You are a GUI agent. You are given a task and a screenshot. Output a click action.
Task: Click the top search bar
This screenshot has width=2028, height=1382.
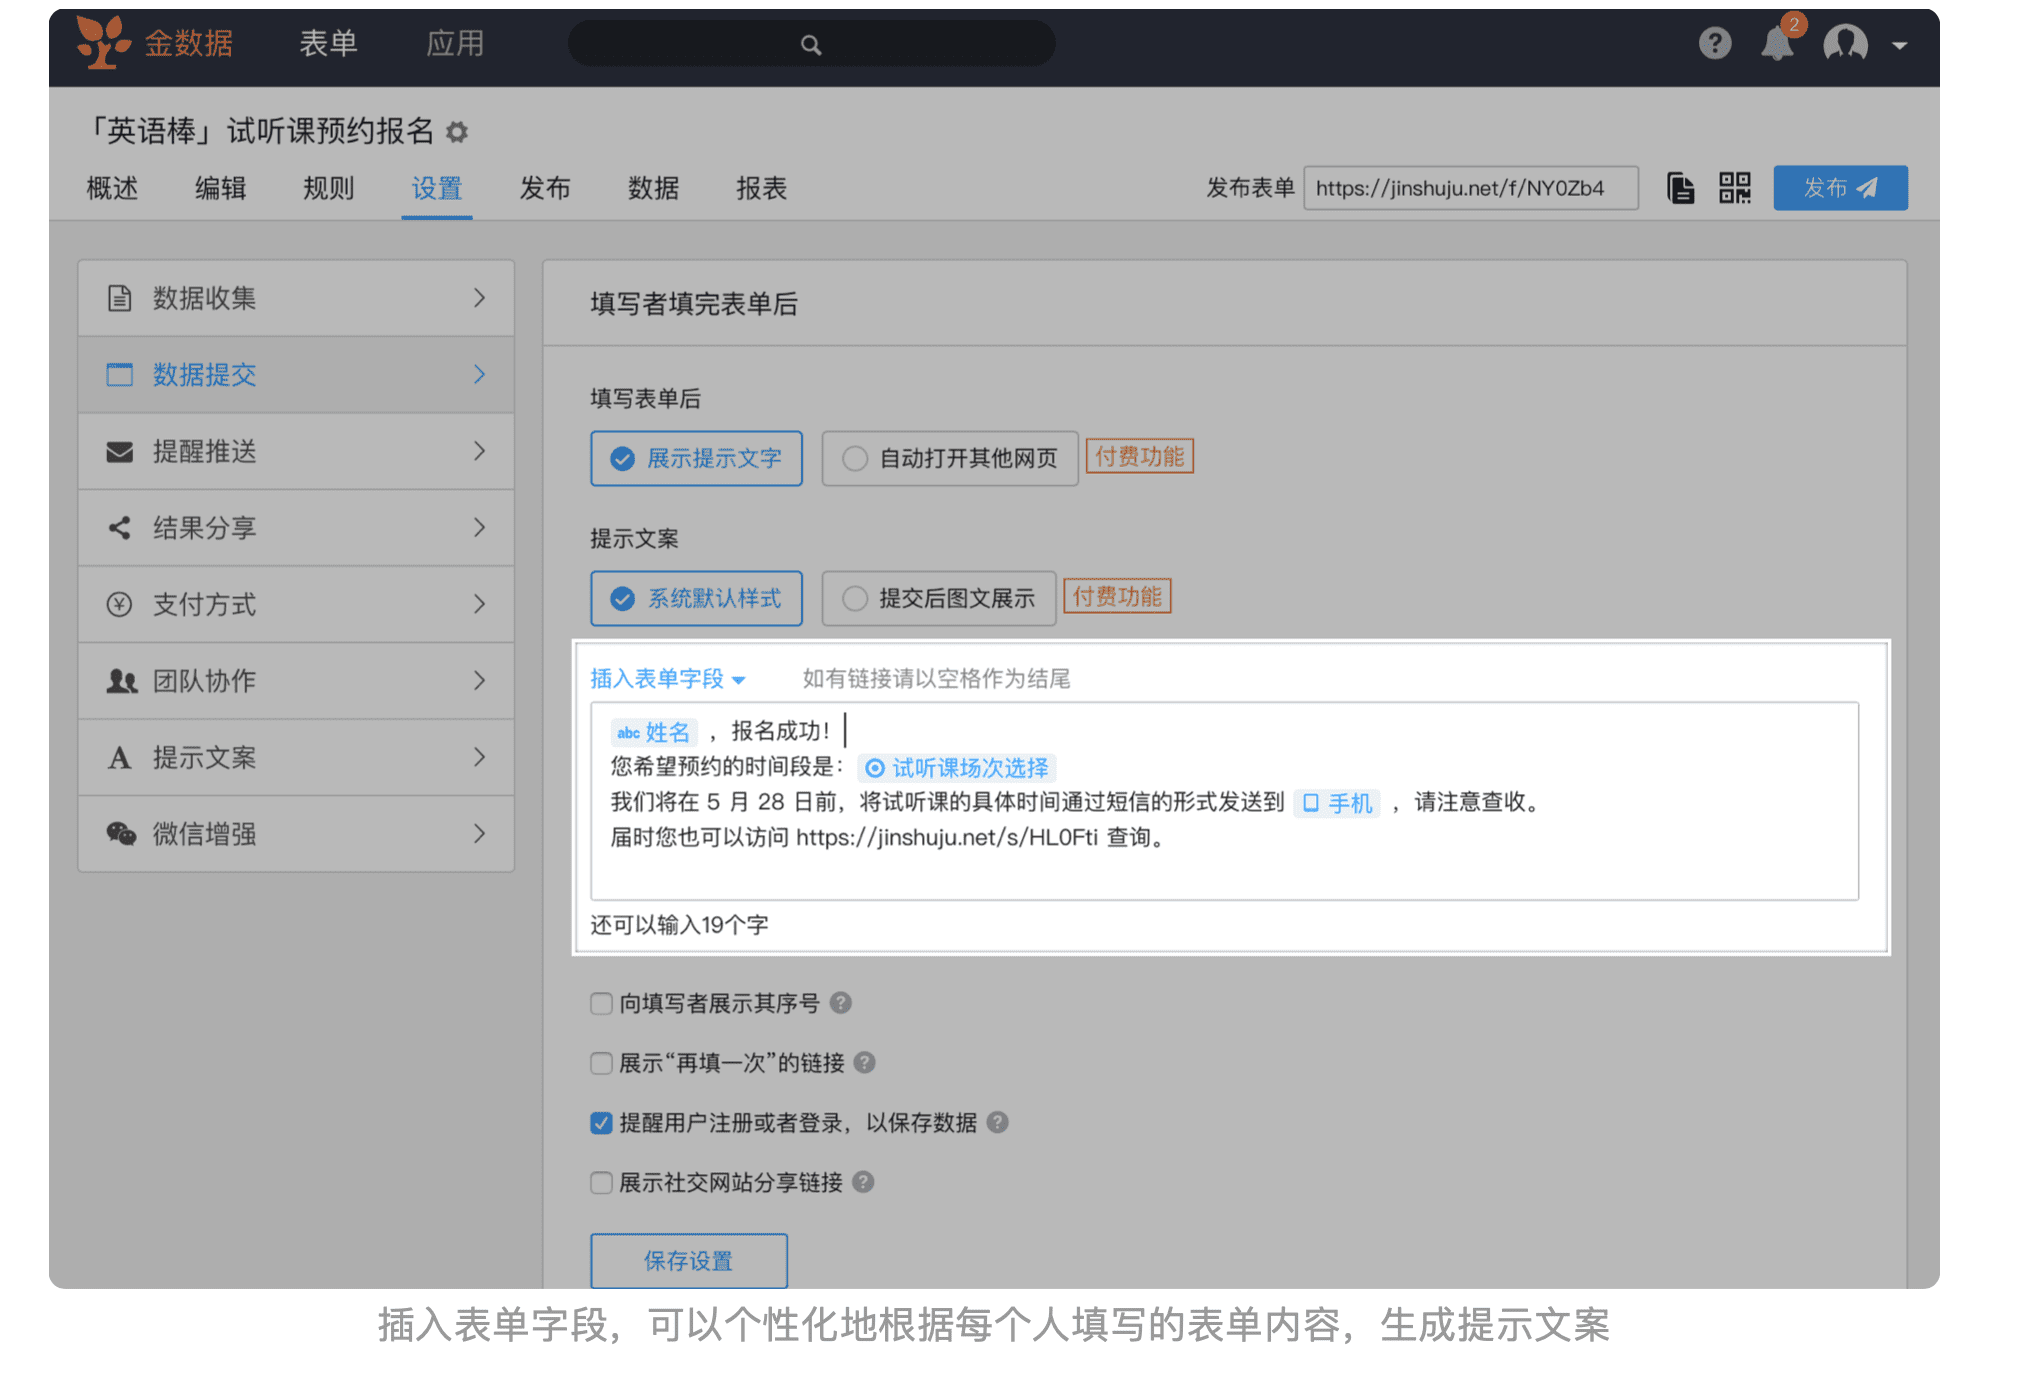811,45
